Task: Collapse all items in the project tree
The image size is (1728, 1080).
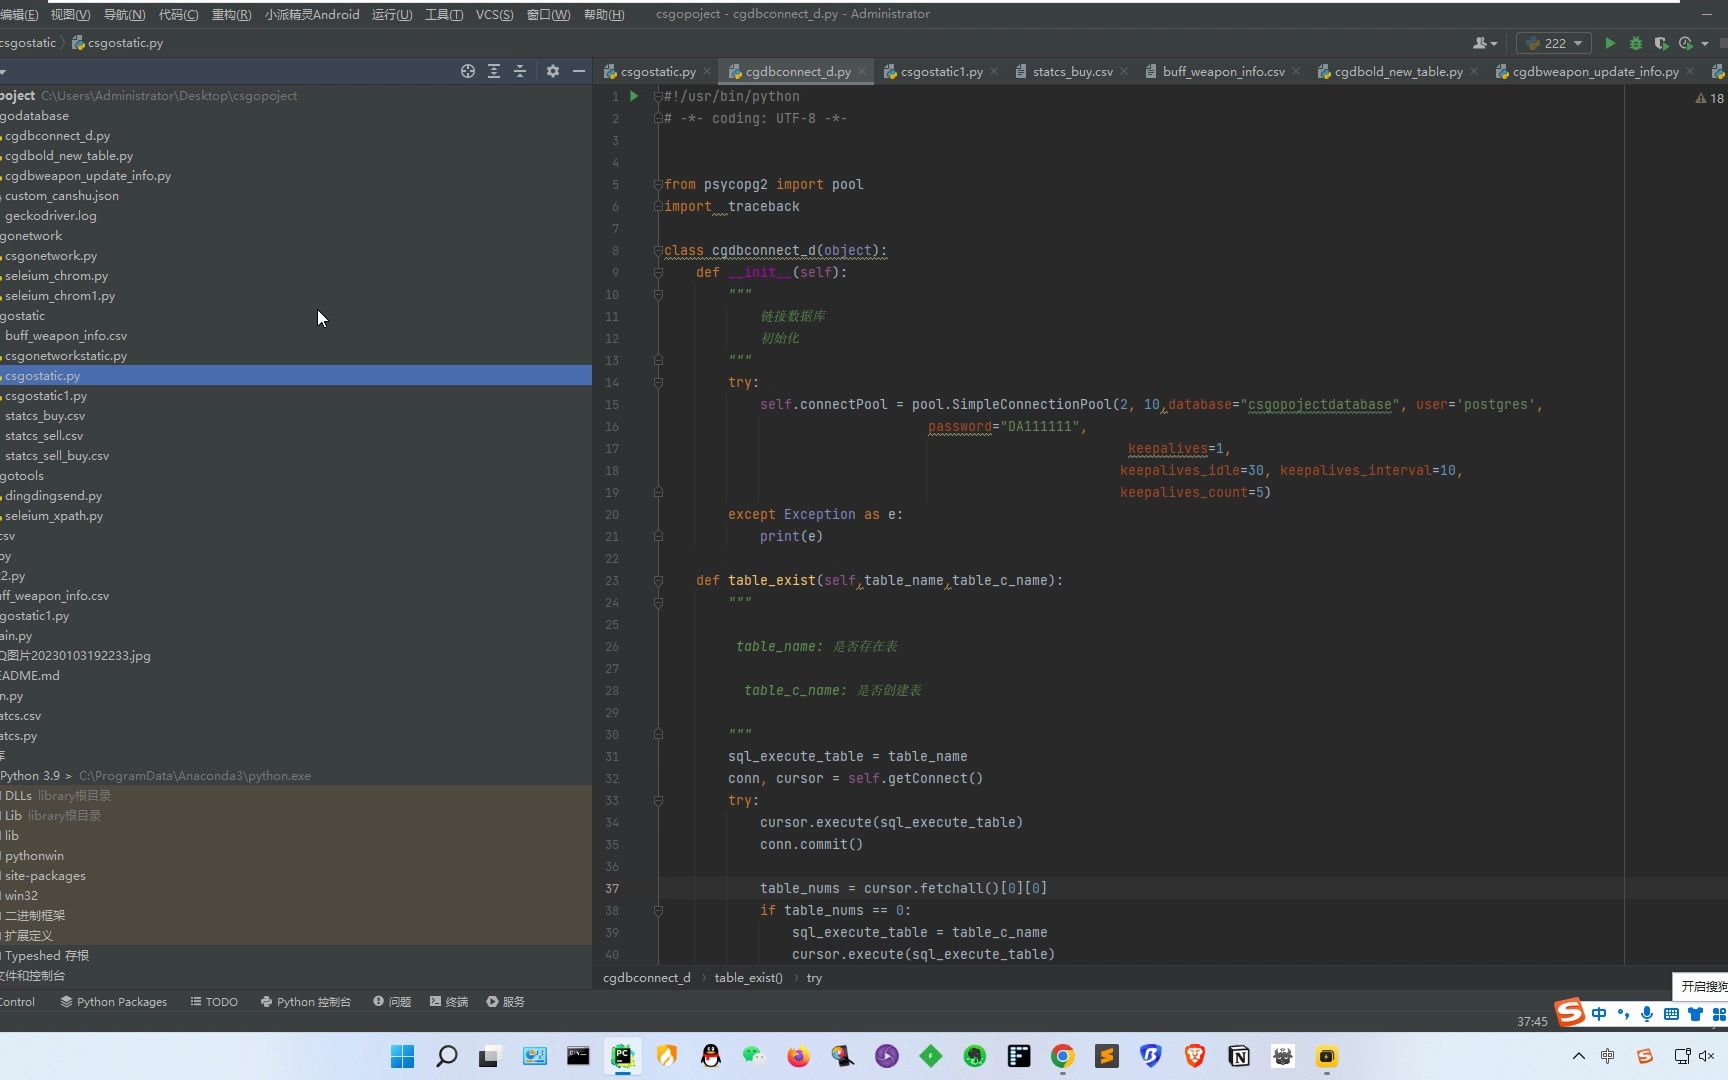Action: tap(520, 71)
